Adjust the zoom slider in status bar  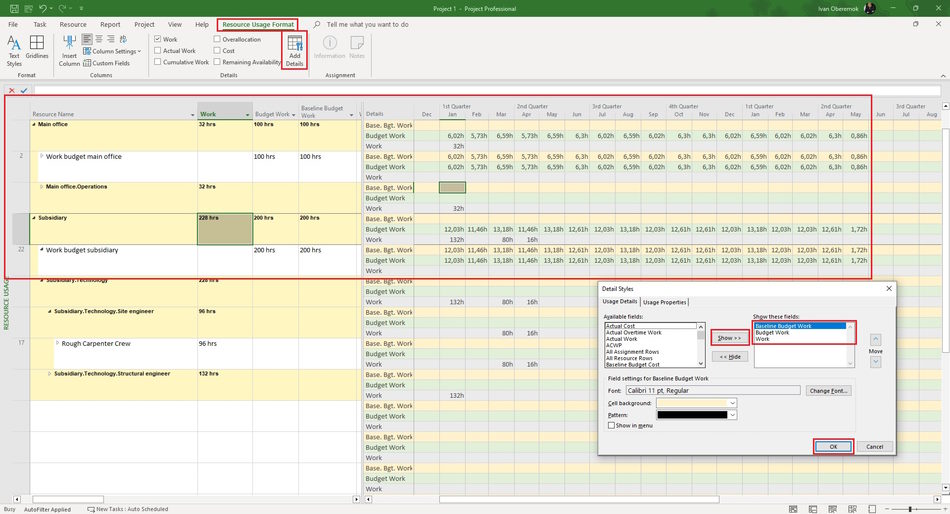click(909, 509)
